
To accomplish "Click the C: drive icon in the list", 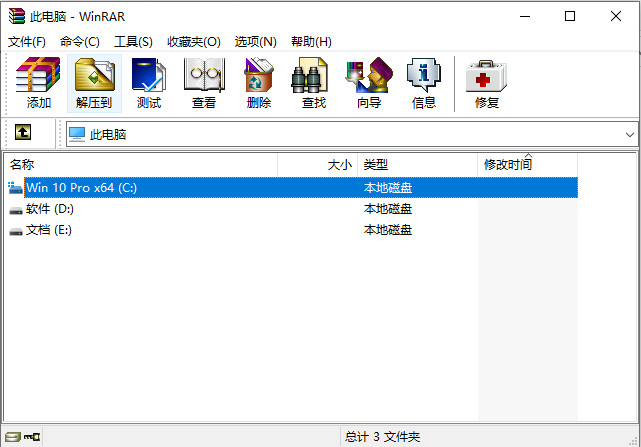I will pos(16,188).
